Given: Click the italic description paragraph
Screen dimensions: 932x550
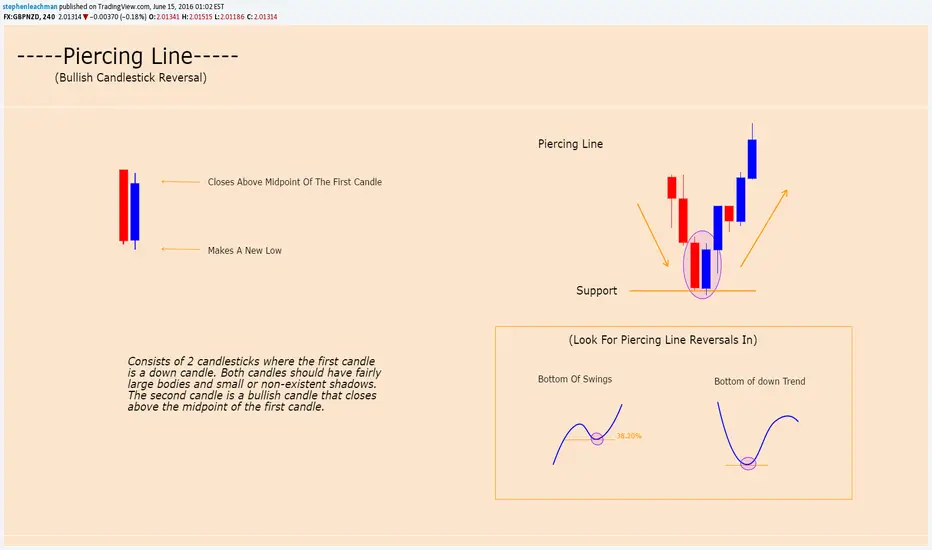Looking at the screenshot, I should click(254, 384).
